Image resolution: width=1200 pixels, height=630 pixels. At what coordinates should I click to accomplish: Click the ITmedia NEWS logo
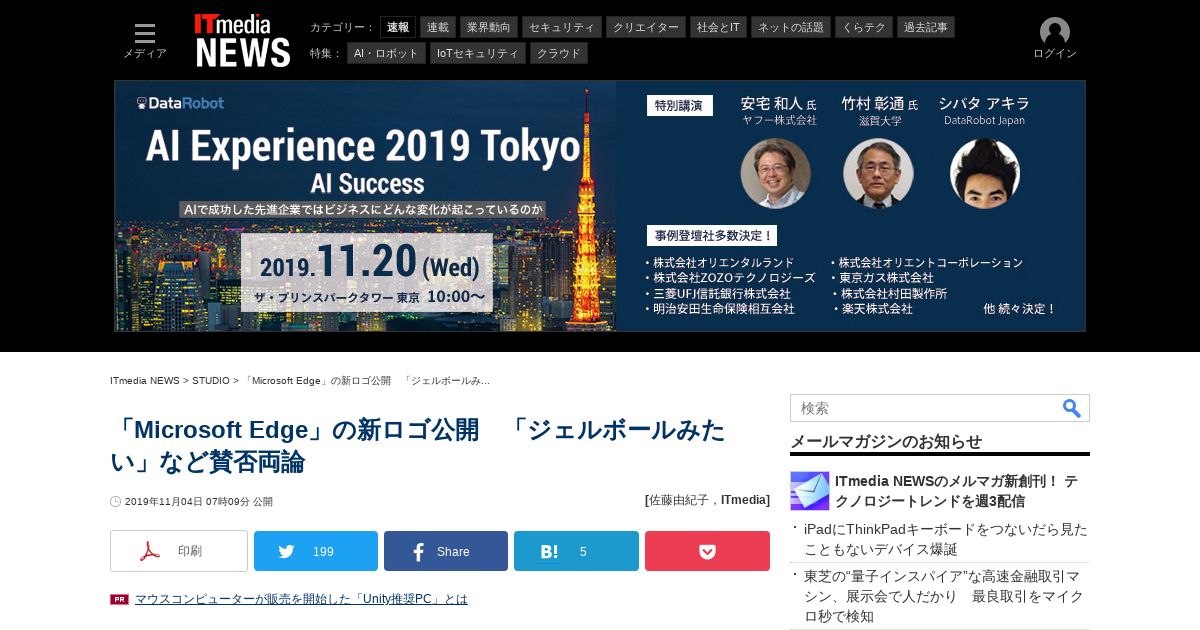click(242, 41)
